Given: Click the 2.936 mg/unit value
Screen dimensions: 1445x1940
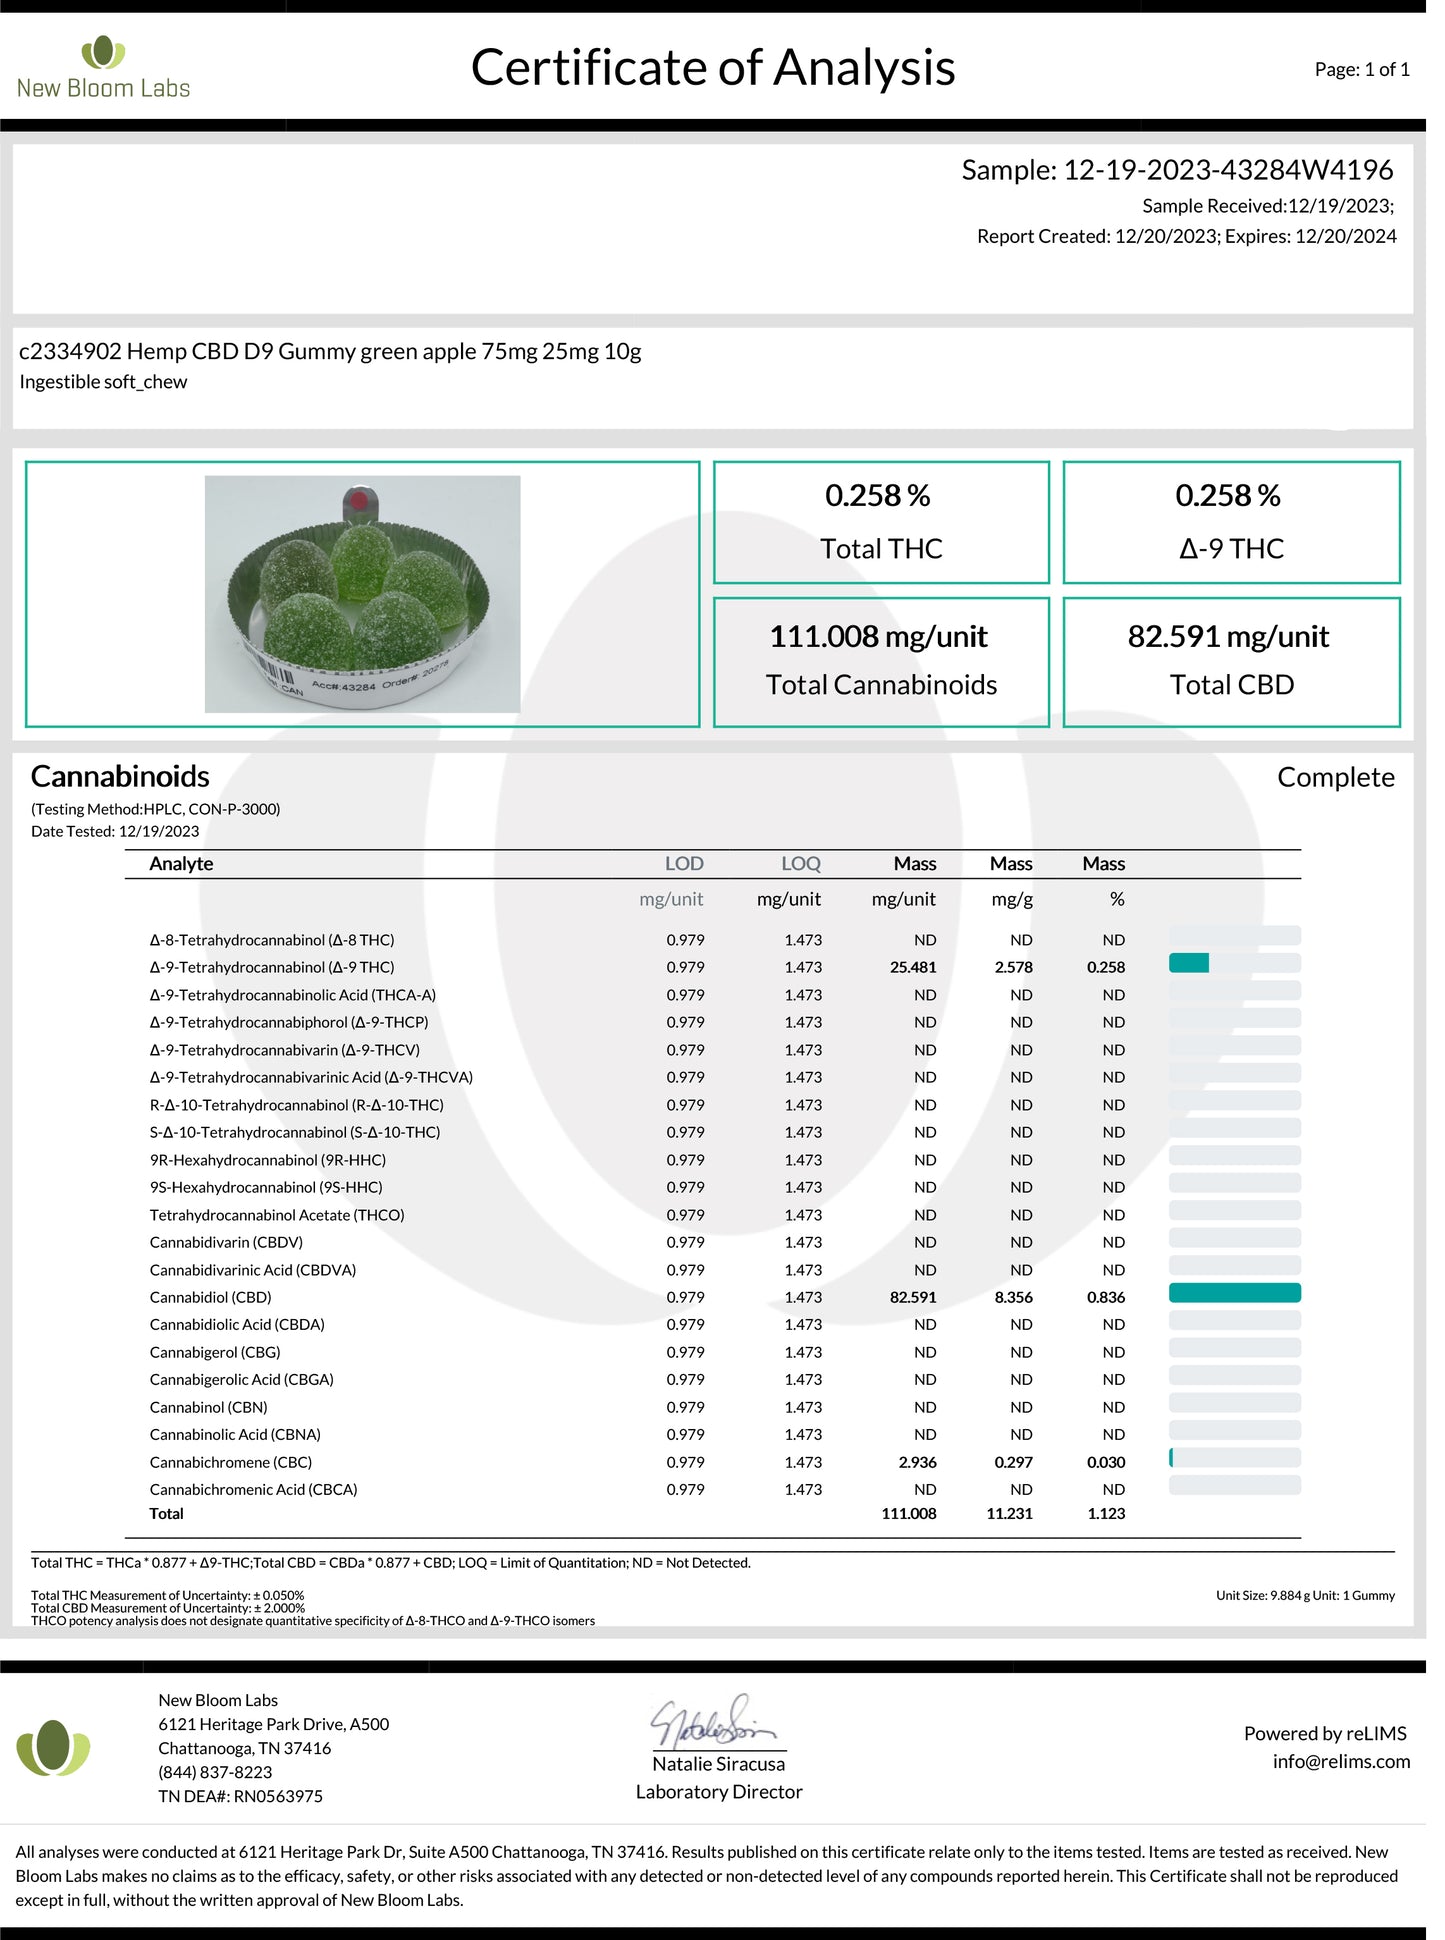Looking at the screenshot, I should 917,1462.
